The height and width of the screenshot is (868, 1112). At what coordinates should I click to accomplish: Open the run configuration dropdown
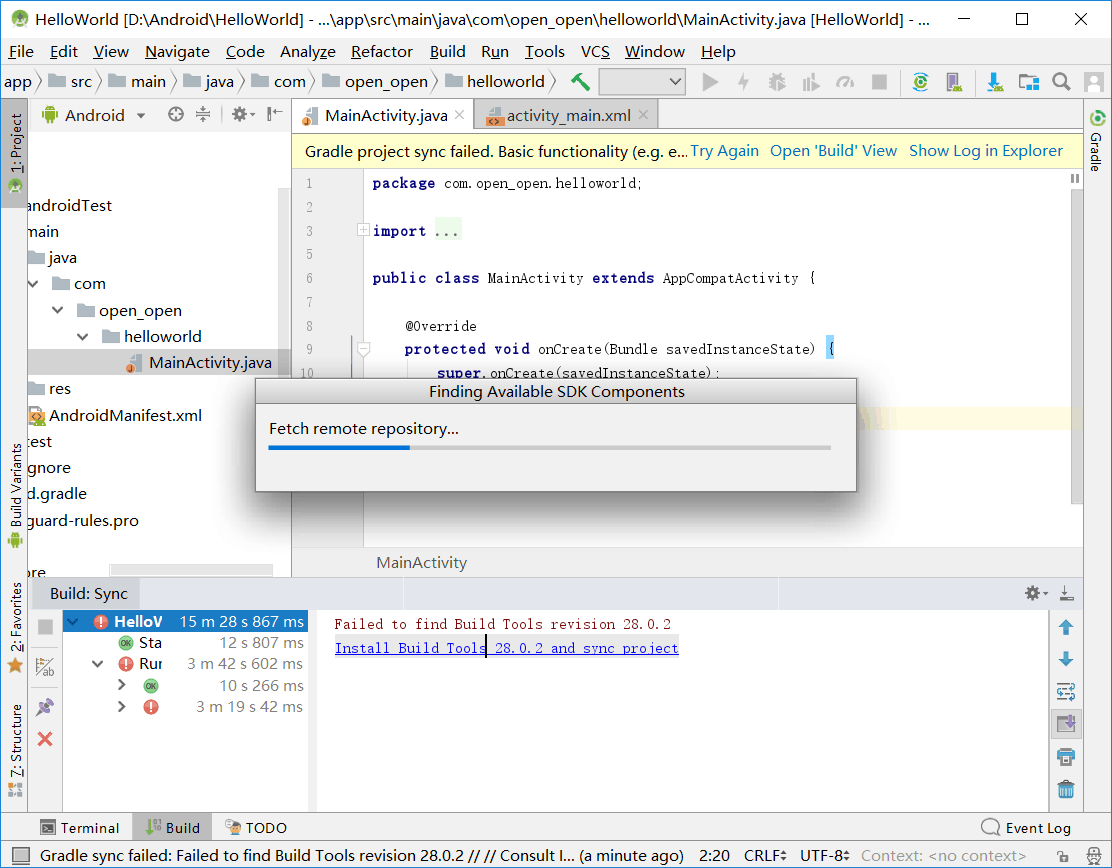coord(642,82)
